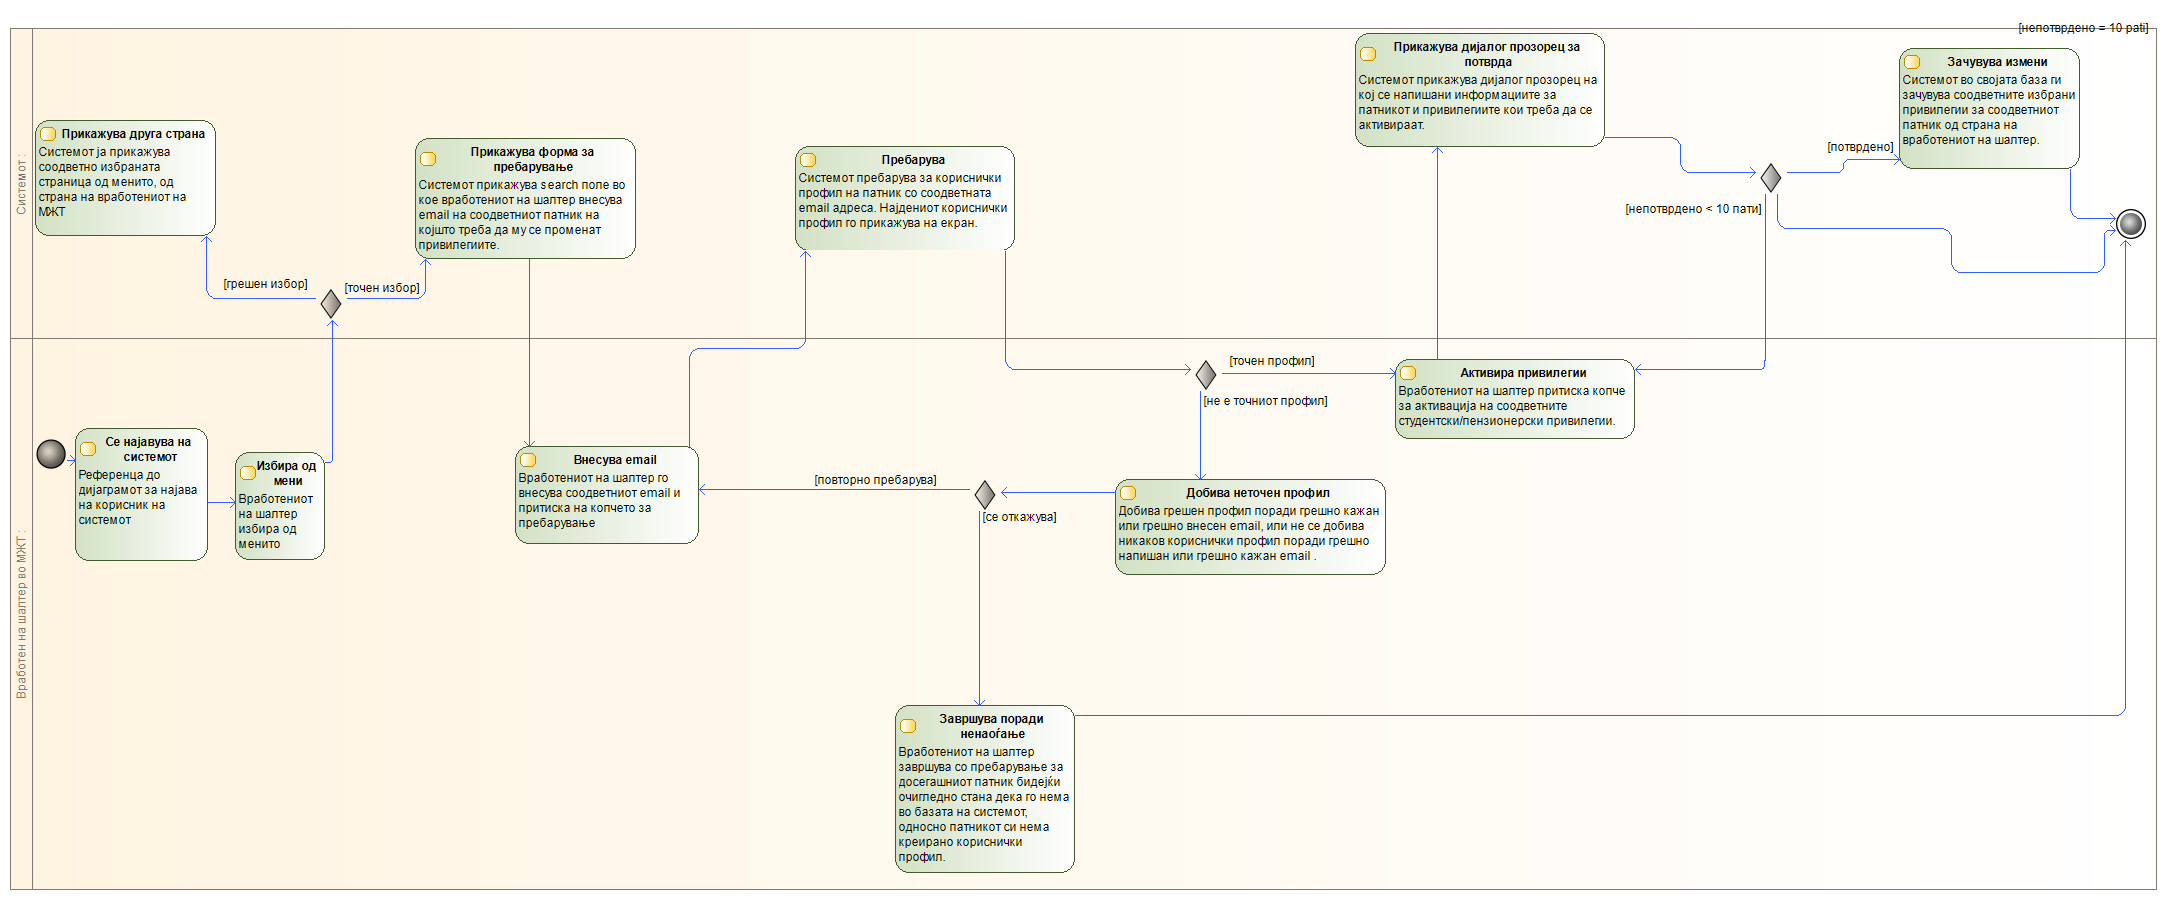
Task: Select decision diamond next to повторно пребарува label
Action: (x=985, y=494)
